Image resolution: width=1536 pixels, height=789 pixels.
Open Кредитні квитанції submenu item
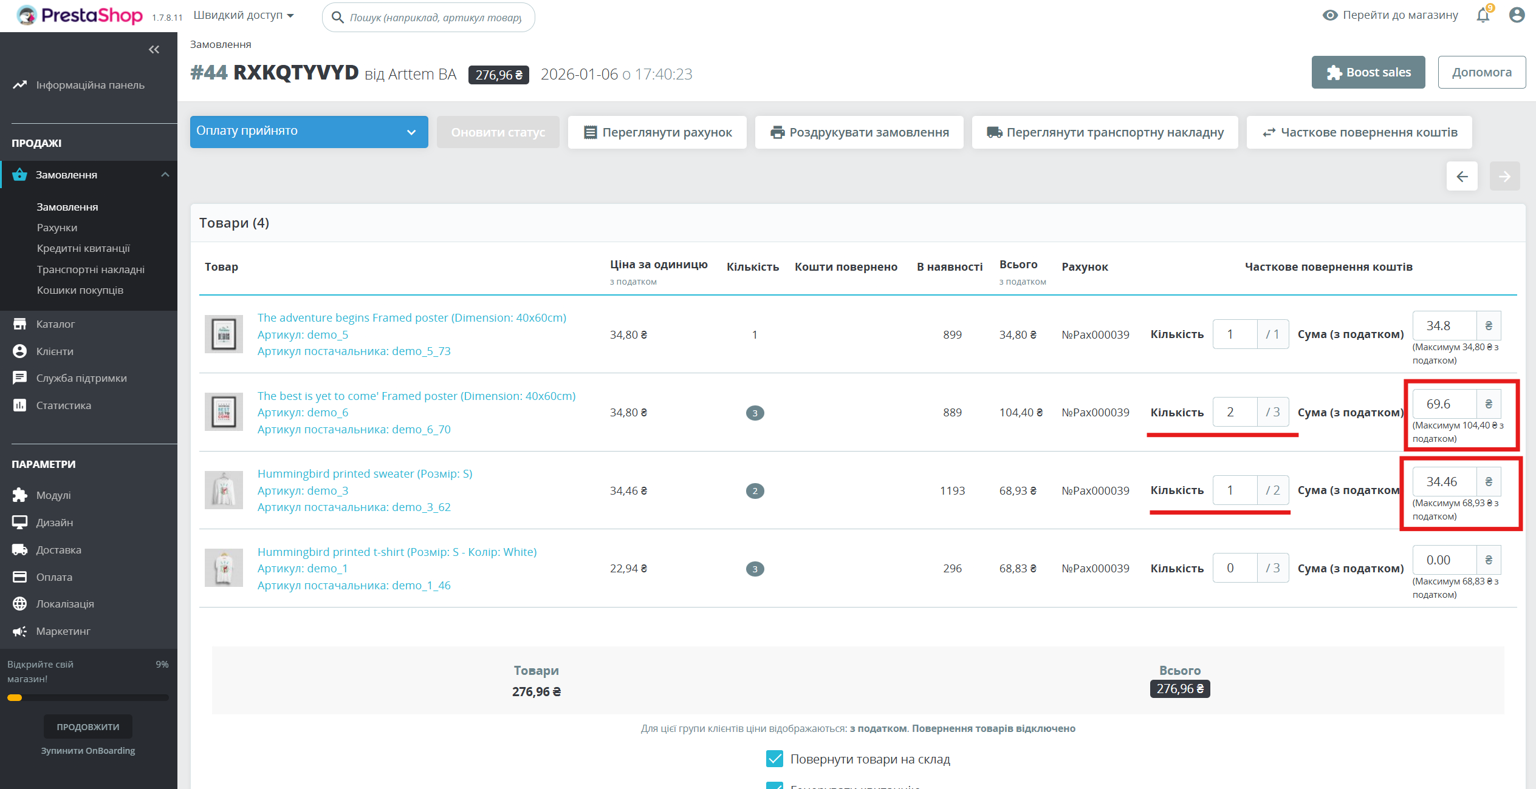(x=83, y=248)
